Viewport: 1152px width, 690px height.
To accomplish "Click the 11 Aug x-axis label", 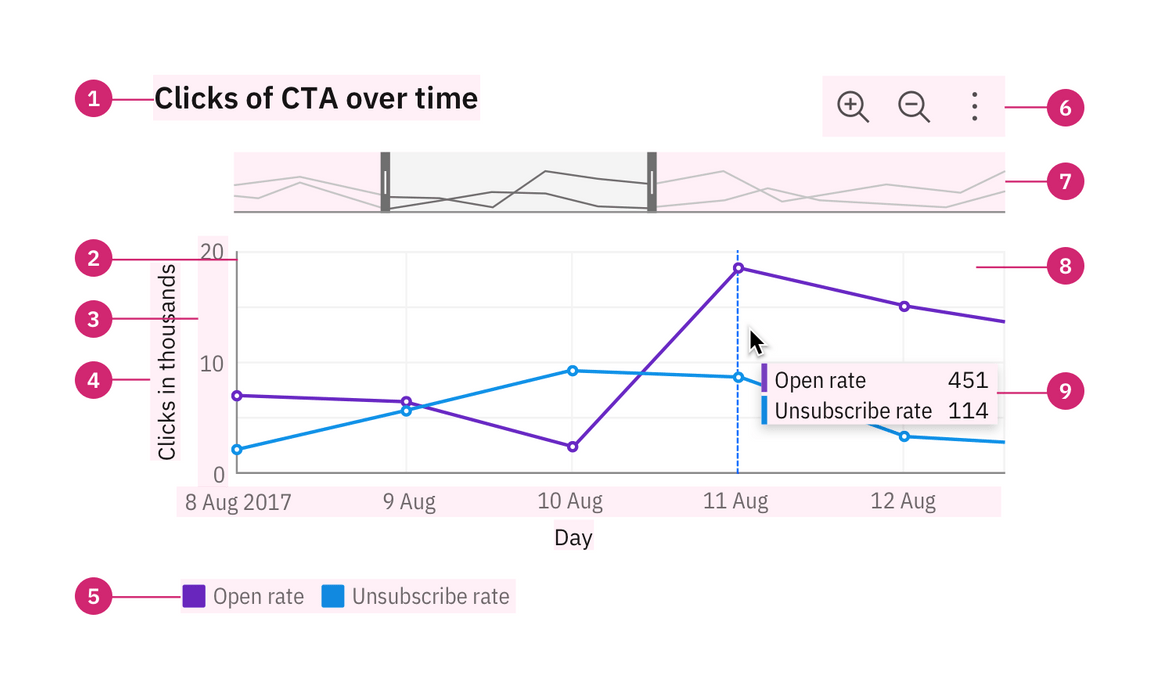I will (x=736, y=501).
